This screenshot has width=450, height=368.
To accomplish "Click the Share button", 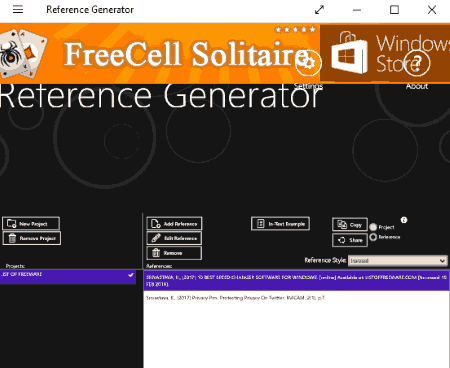I will [350, 240].
